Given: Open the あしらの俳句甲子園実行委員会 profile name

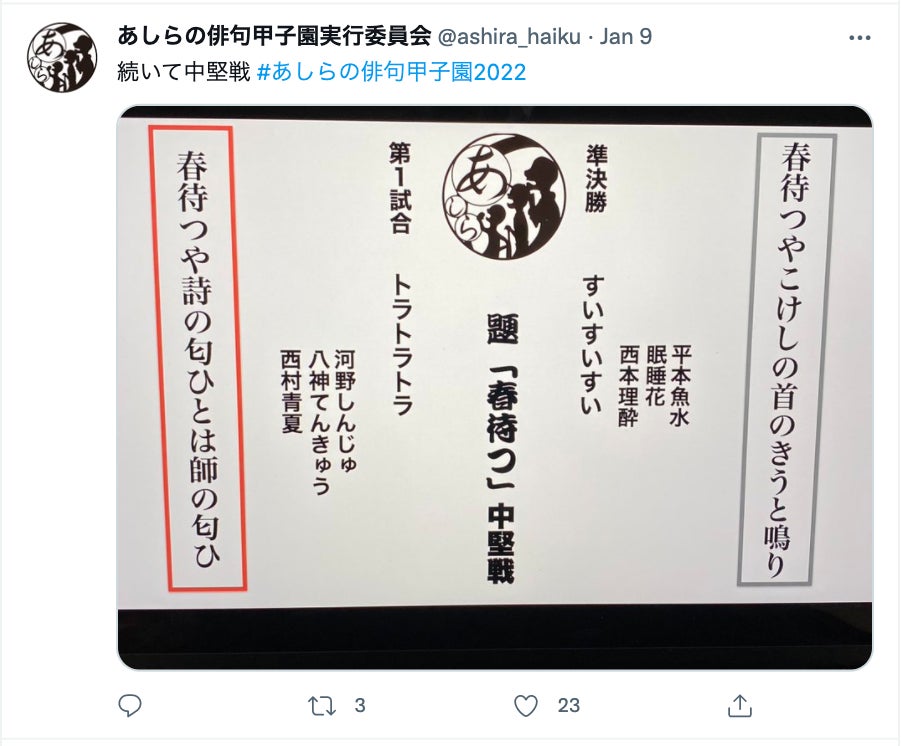Looking at the screenshot, I should 274,37.
